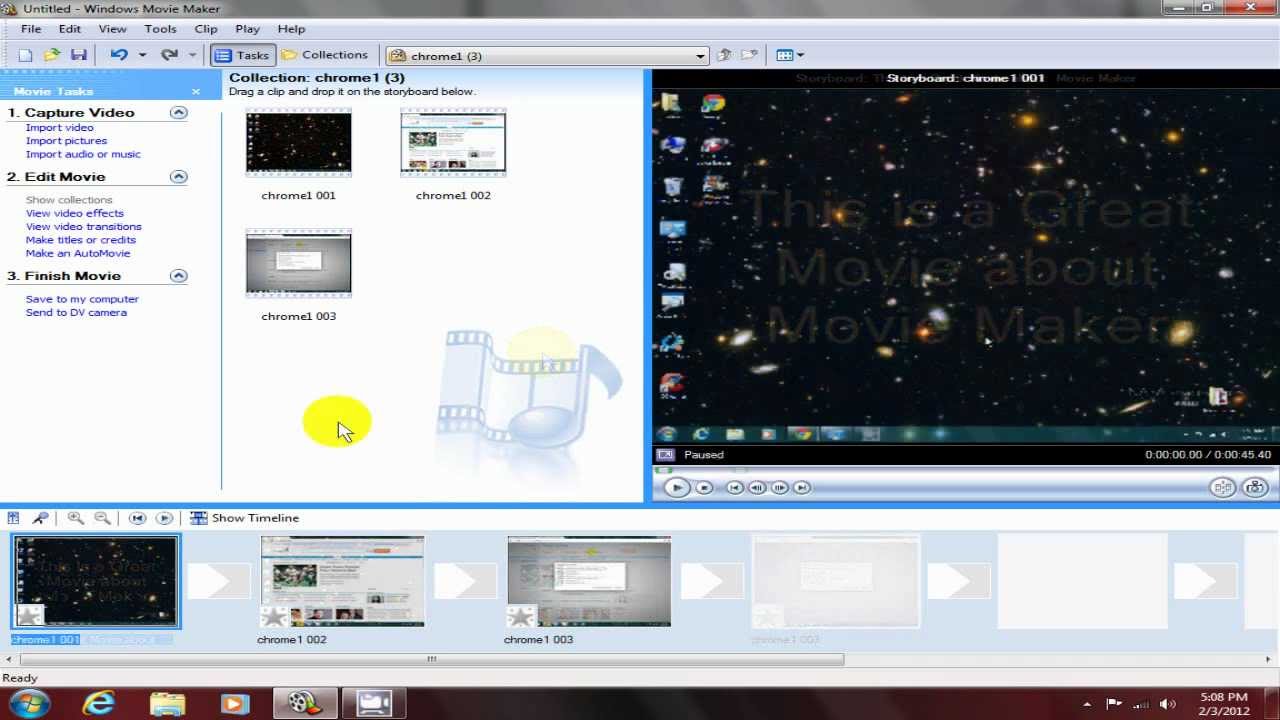Screen dimensions: 1280x720
Task: Click Import audio or music link
Action: coord(83,154)
